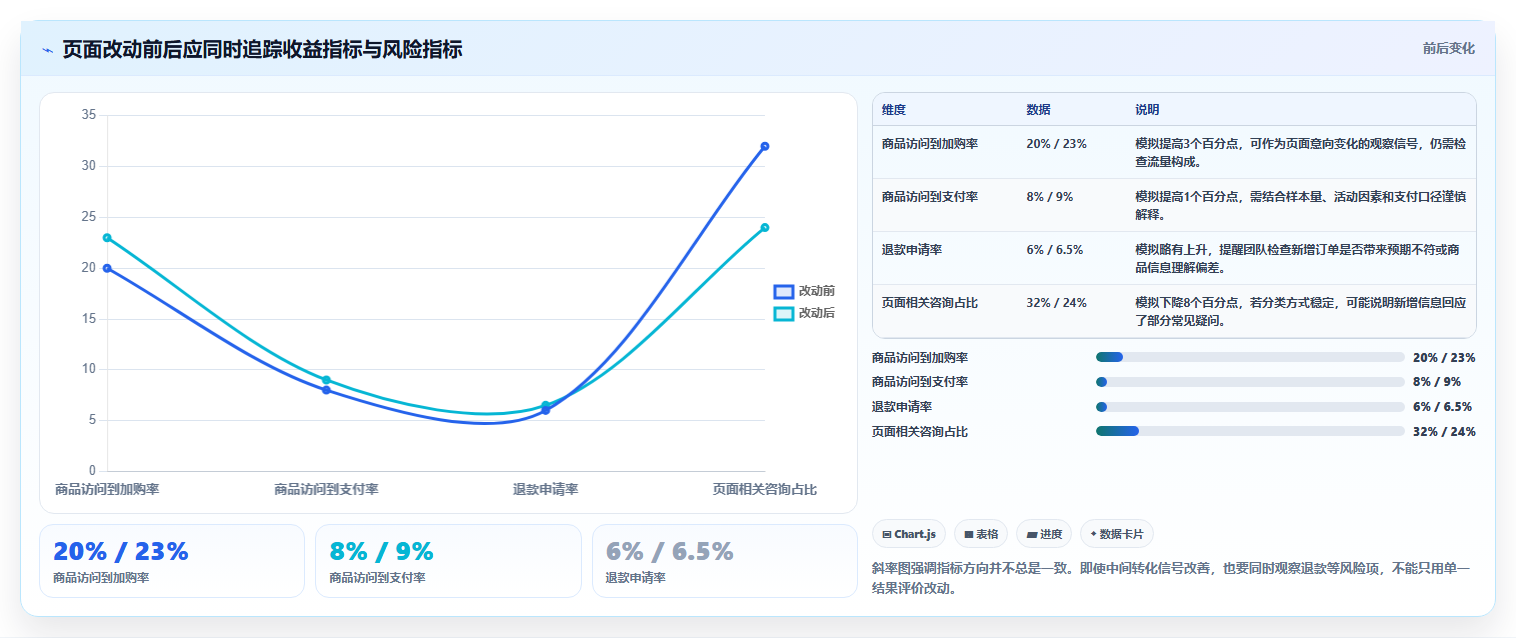Click the page title 页面改动前后应同时追踪收益指标与风险指标
This screenshot has height=638, width=1516.
click(262, 50)
